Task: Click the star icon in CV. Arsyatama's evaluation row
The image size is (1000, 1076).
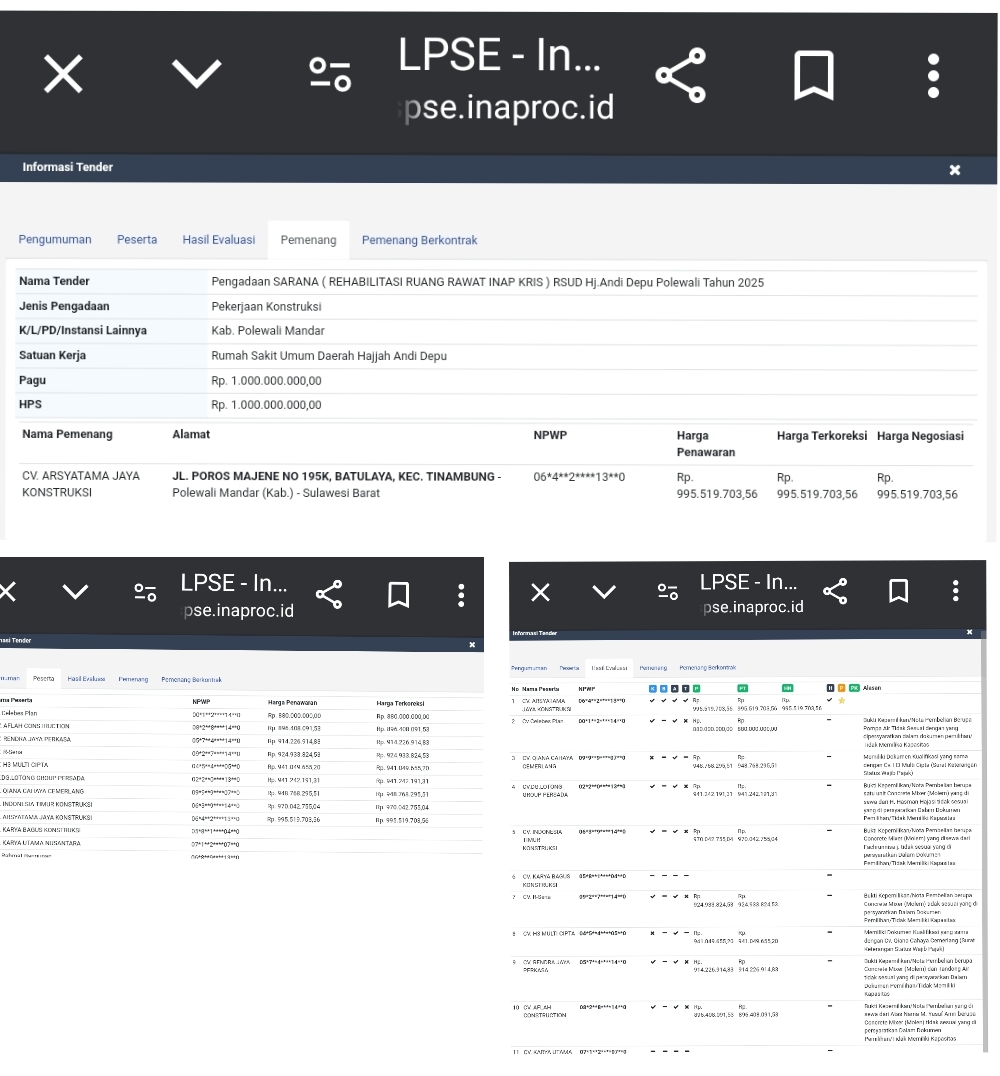Action: pyautogui.click(x=841, y=699)
